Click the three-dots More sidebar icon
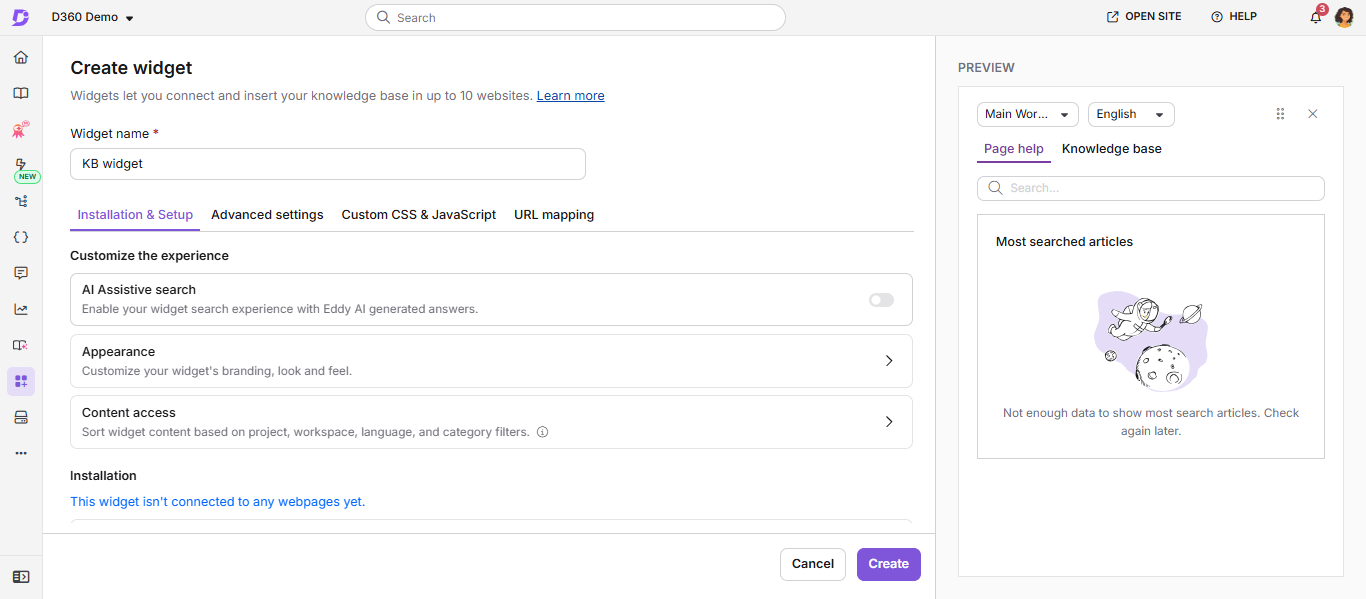This screenshot has width=1366, height=599. [21, 453]
